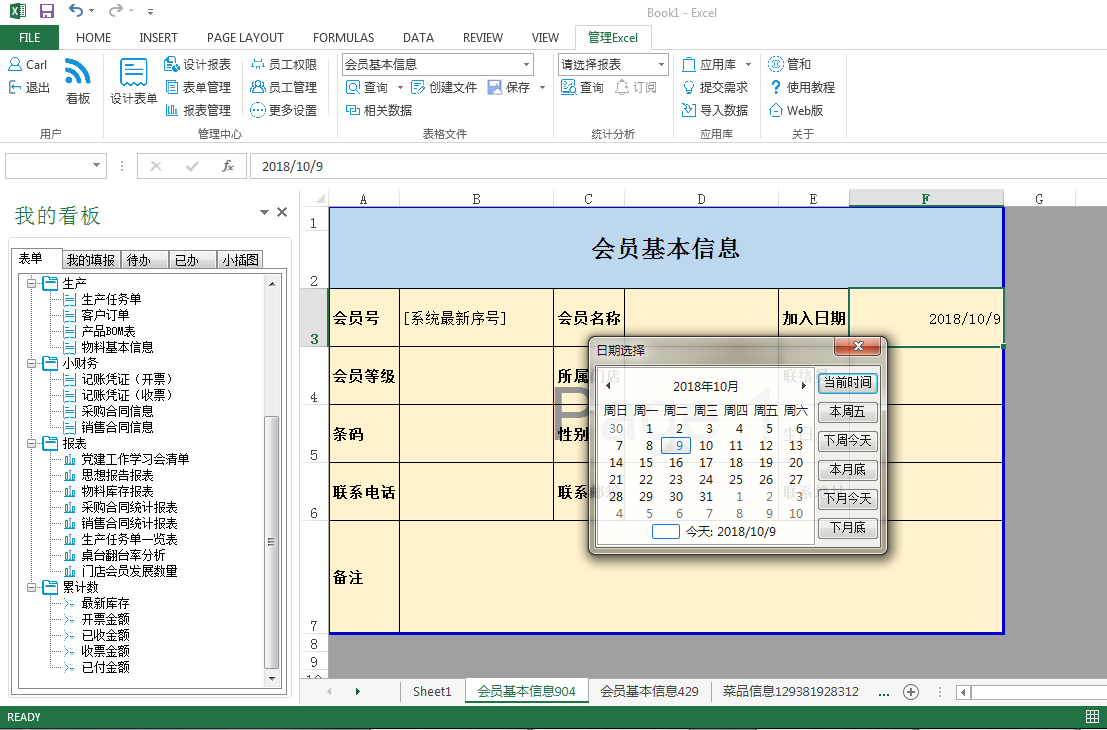Click the 本月底 button
The height and width of the screenshot is (730, 1107).
tap(848, 469)
